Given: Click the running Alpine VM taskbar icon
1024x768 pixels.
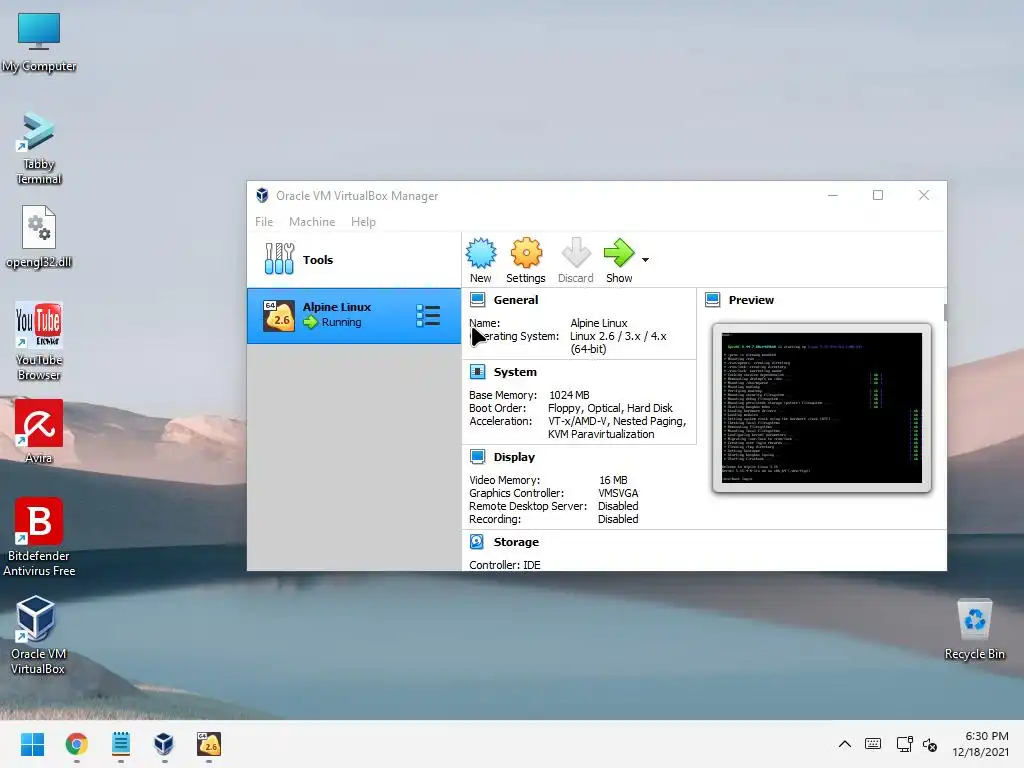Looking at the screenshot, I should click(208, 744).
